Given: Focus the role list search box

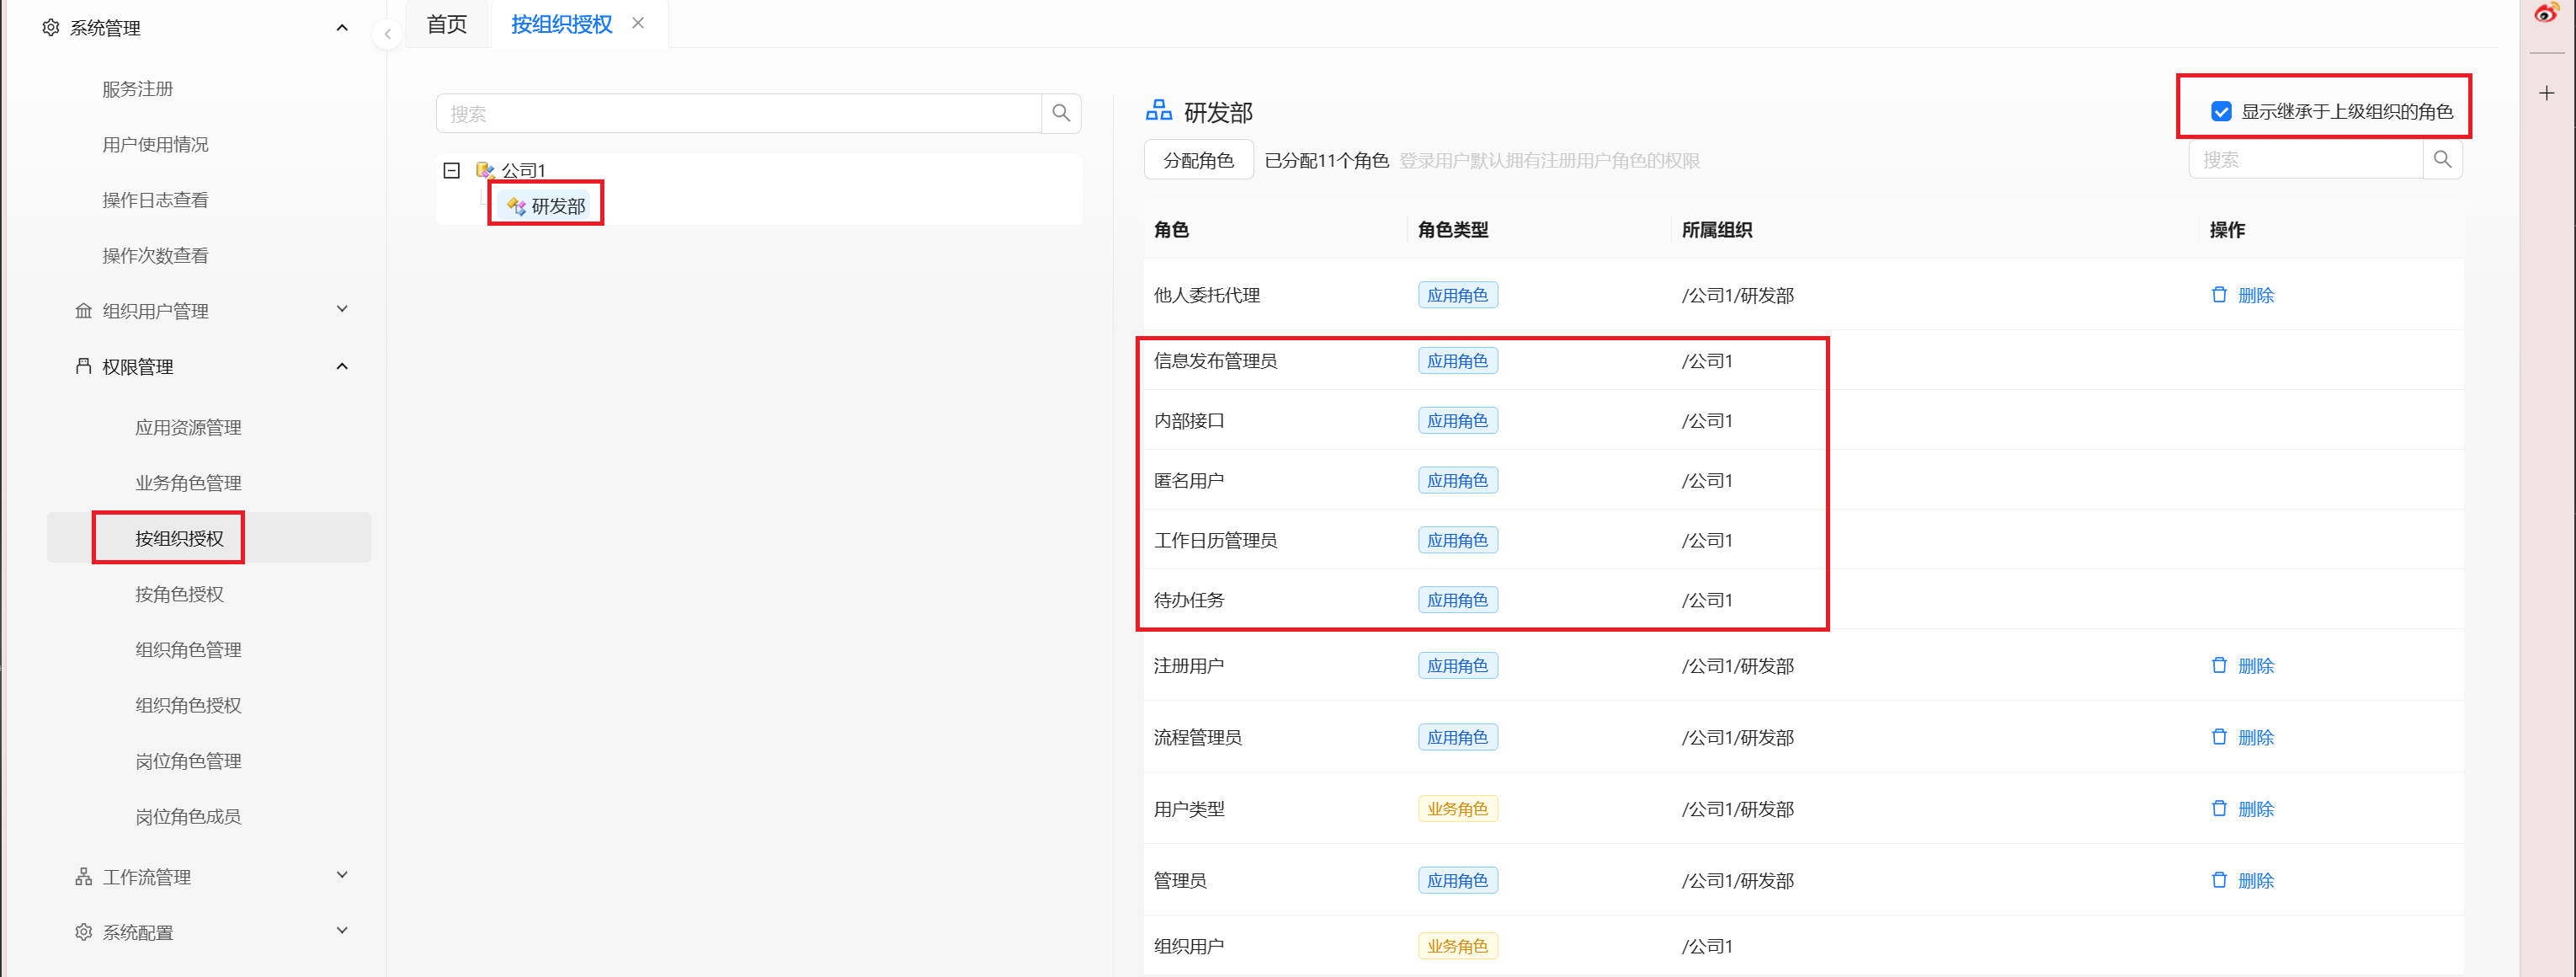Looking at the screenshot, I should 2305,159.
